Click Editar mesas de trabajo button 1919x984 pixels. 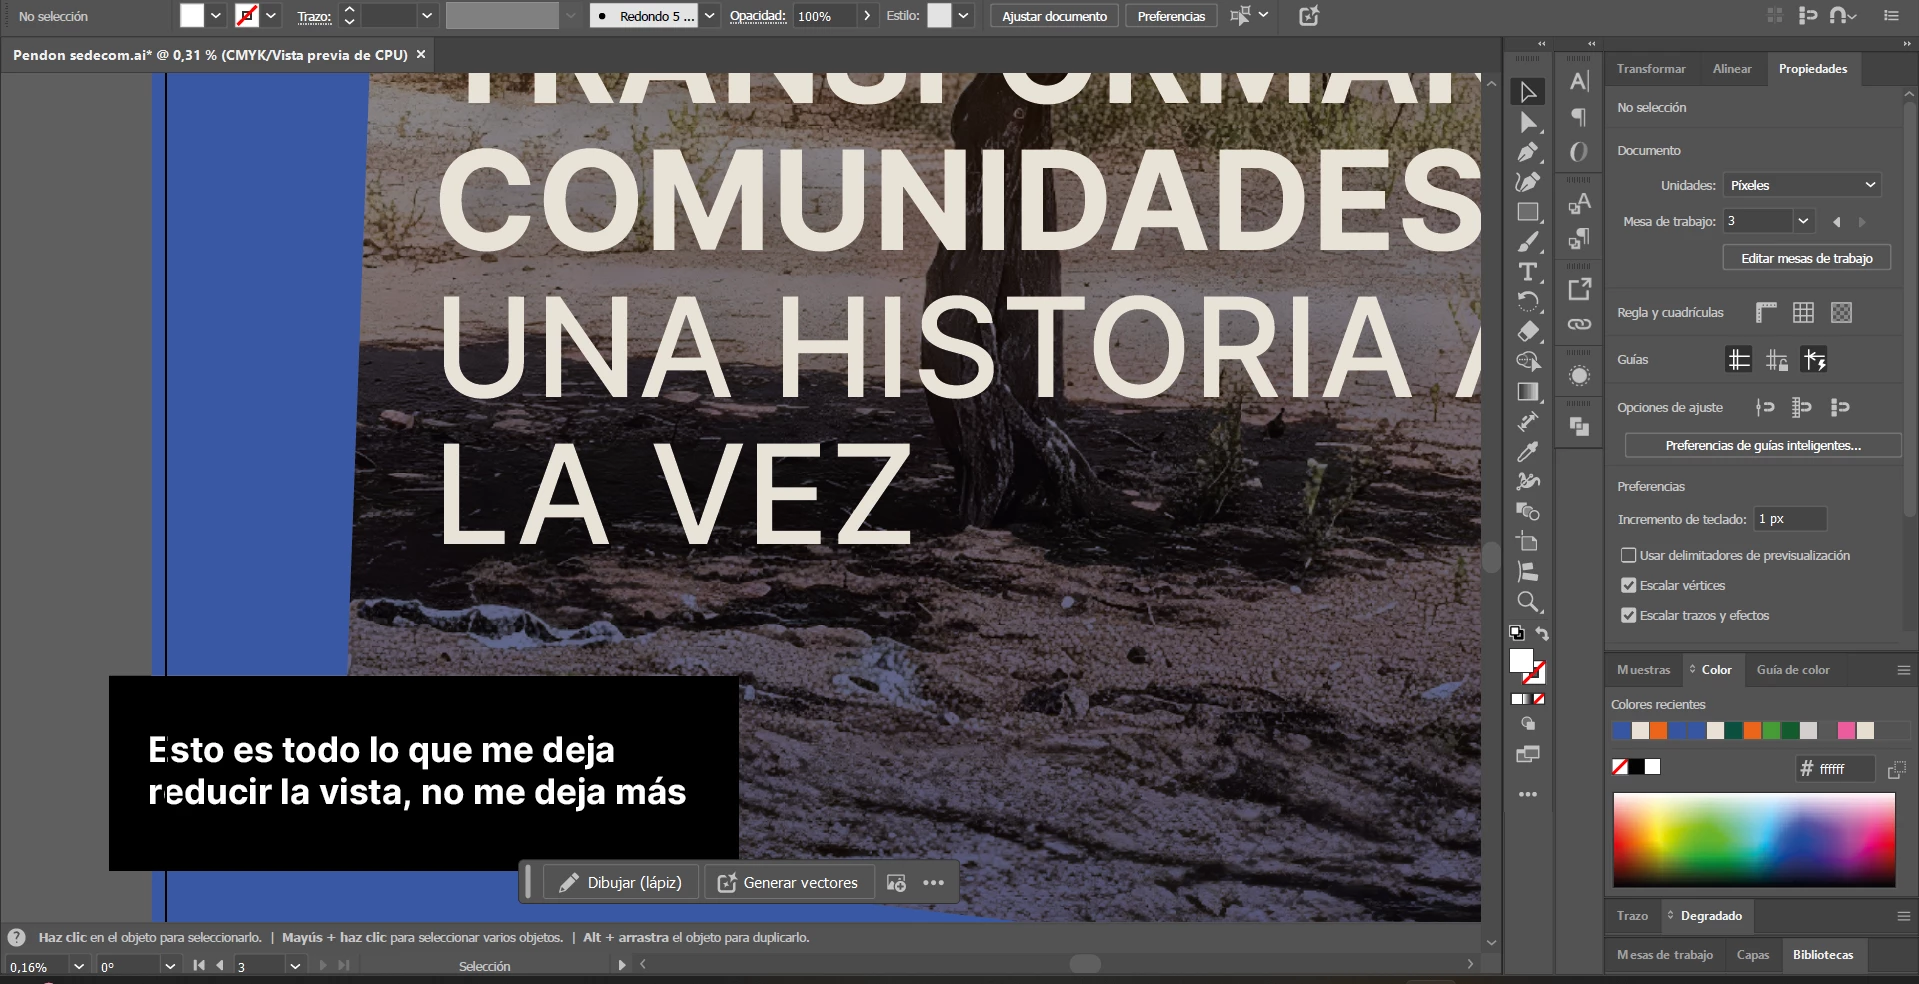pos(1806,258)
